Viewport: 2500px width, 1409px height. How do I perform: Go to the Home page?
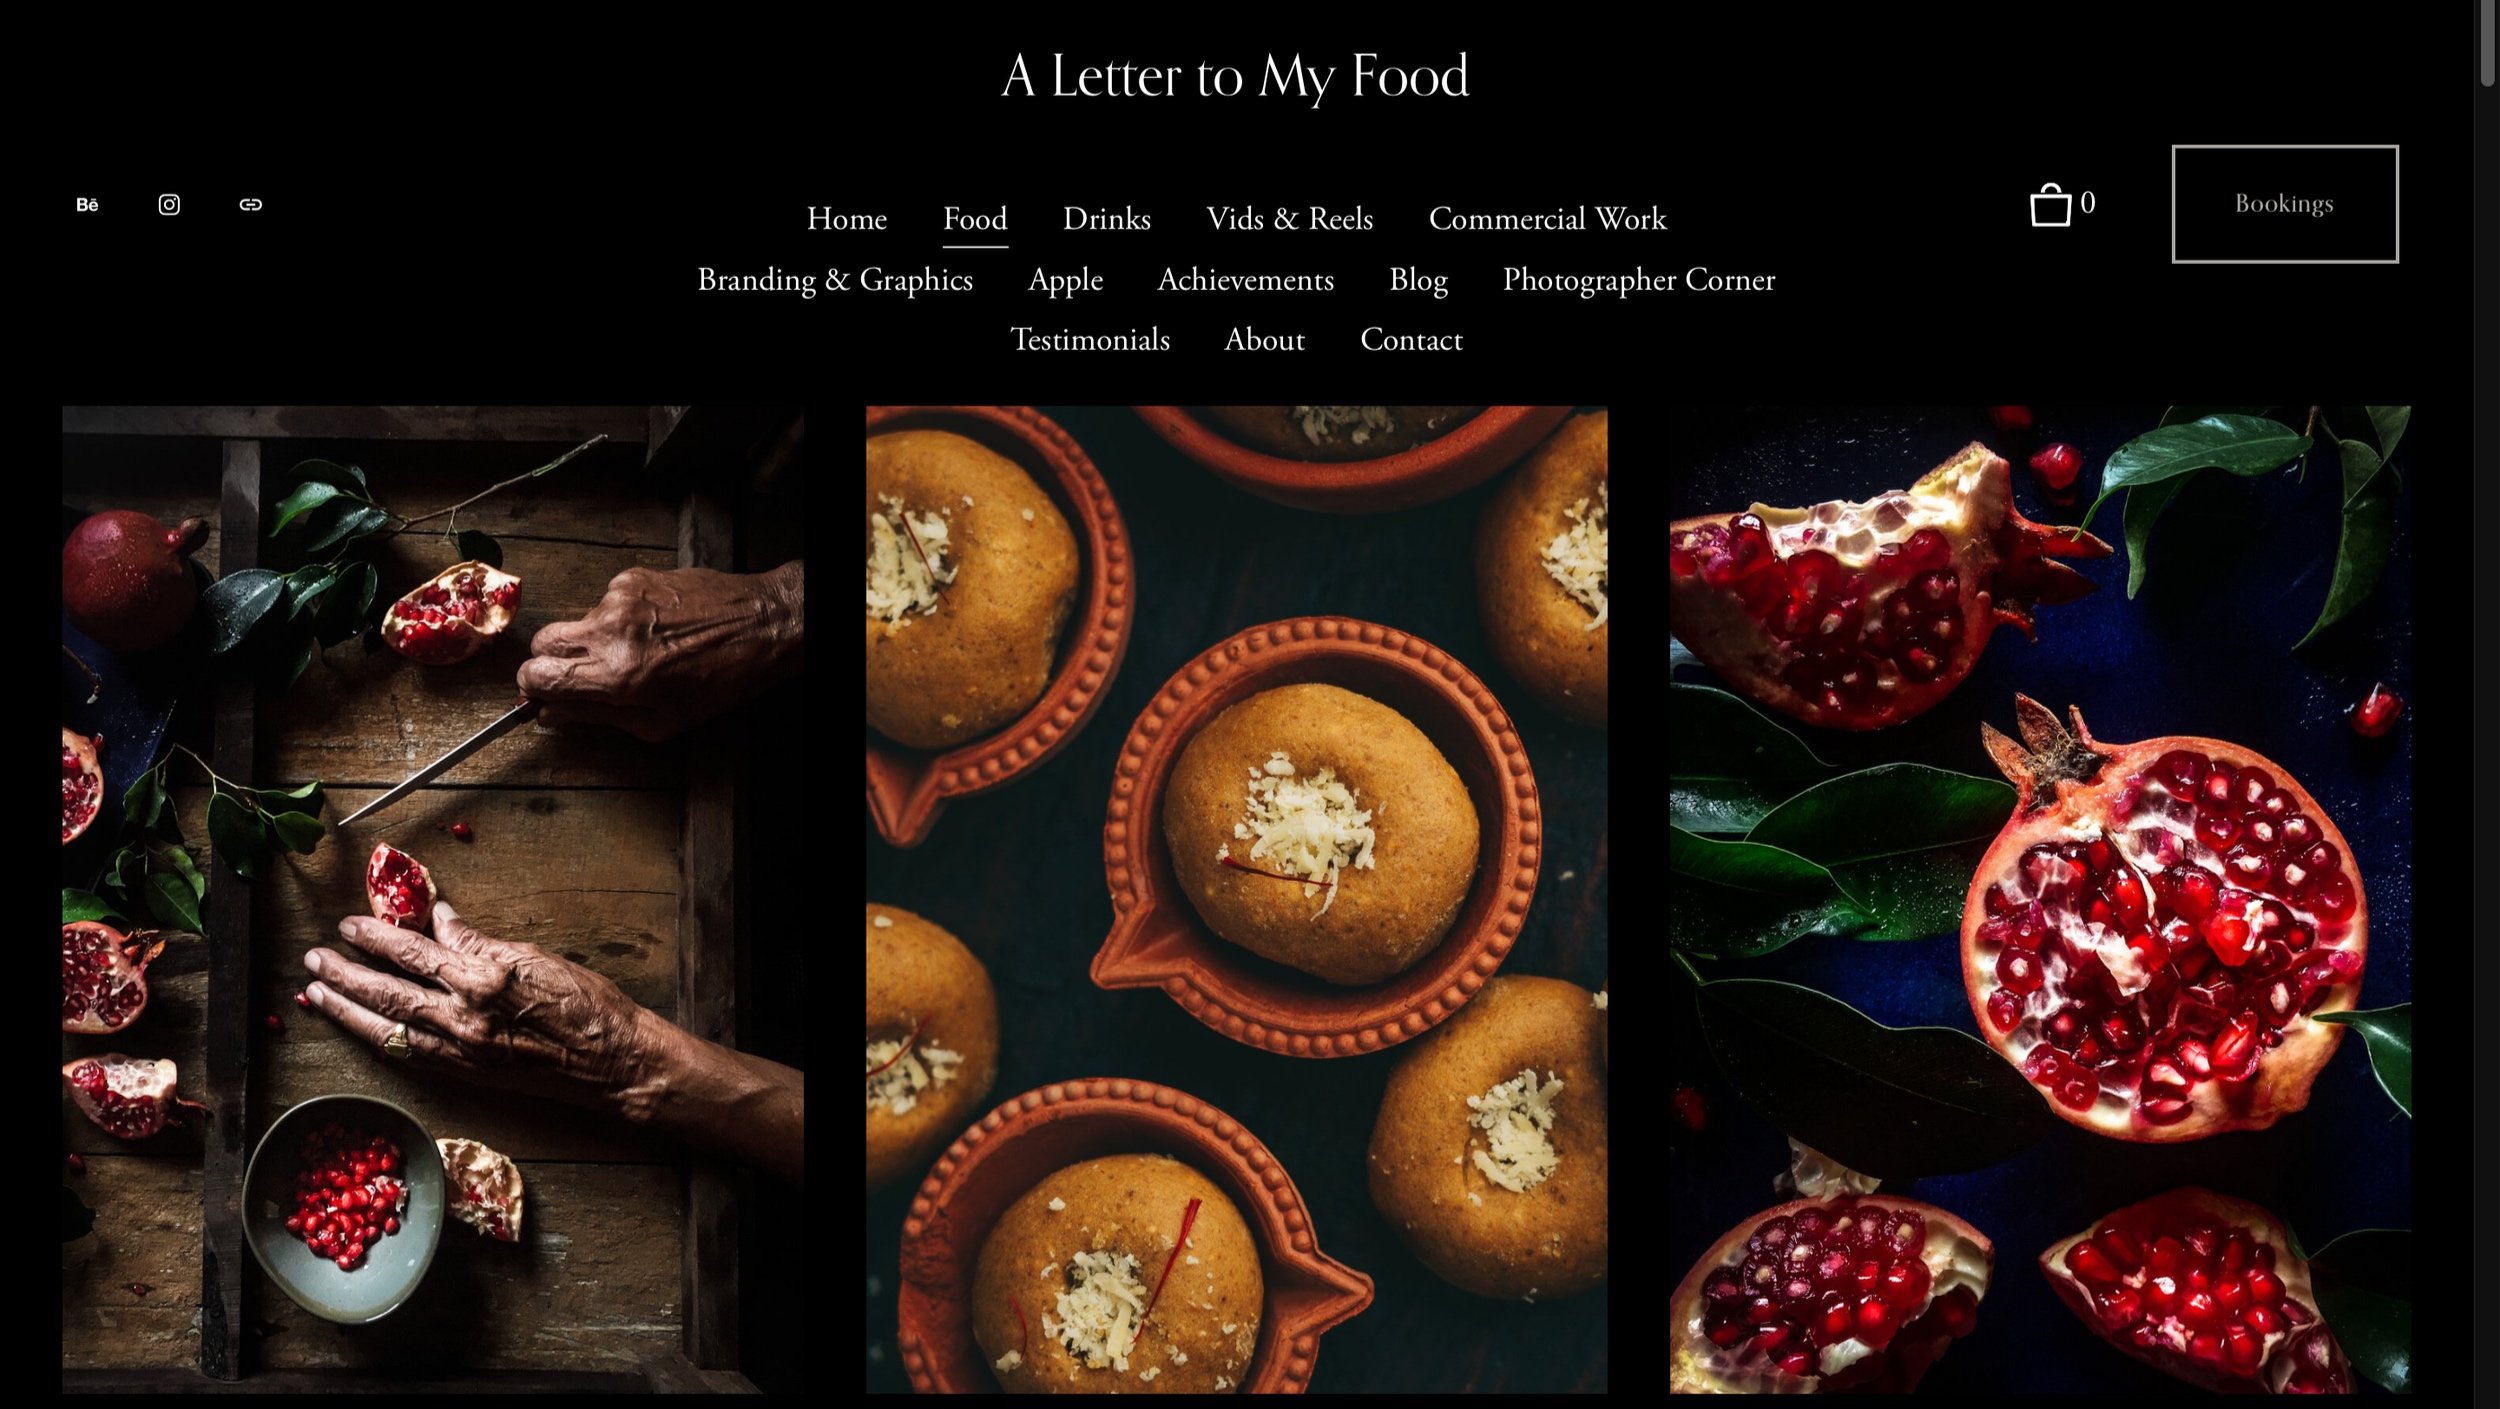coord(846,219)
